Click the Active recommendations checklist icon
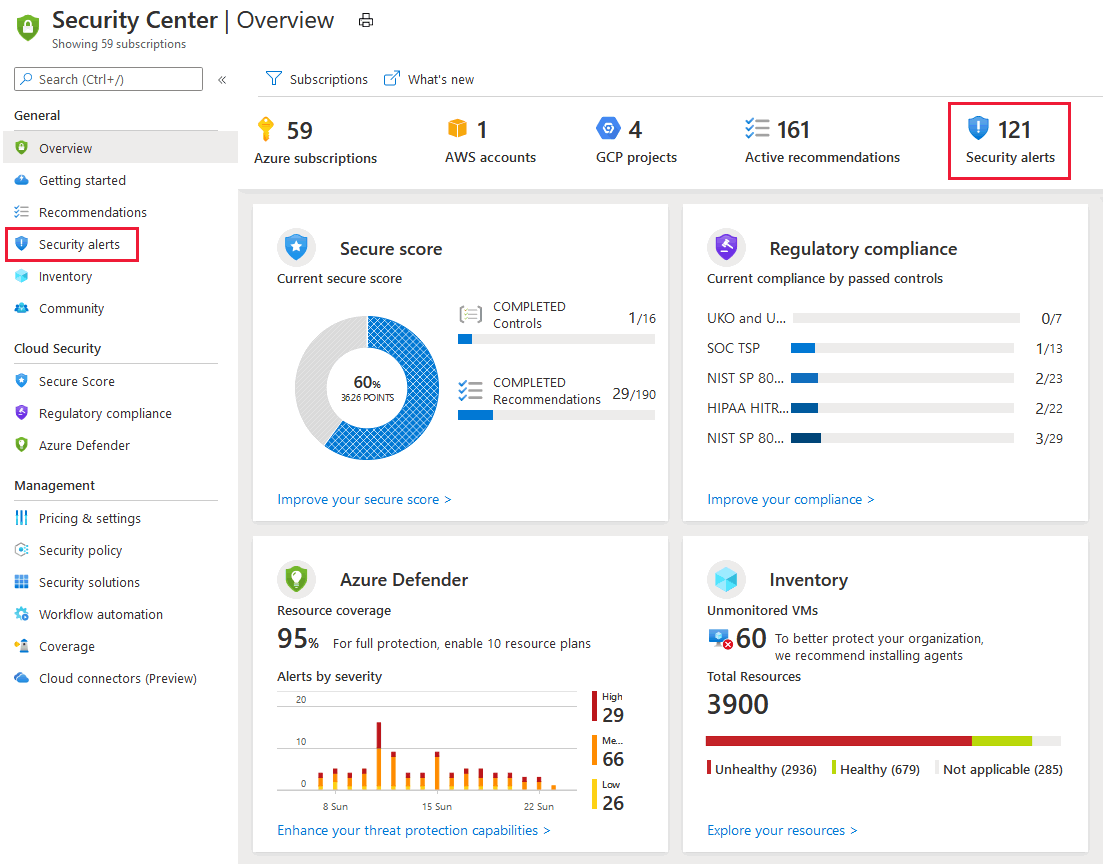 (757, 128)
